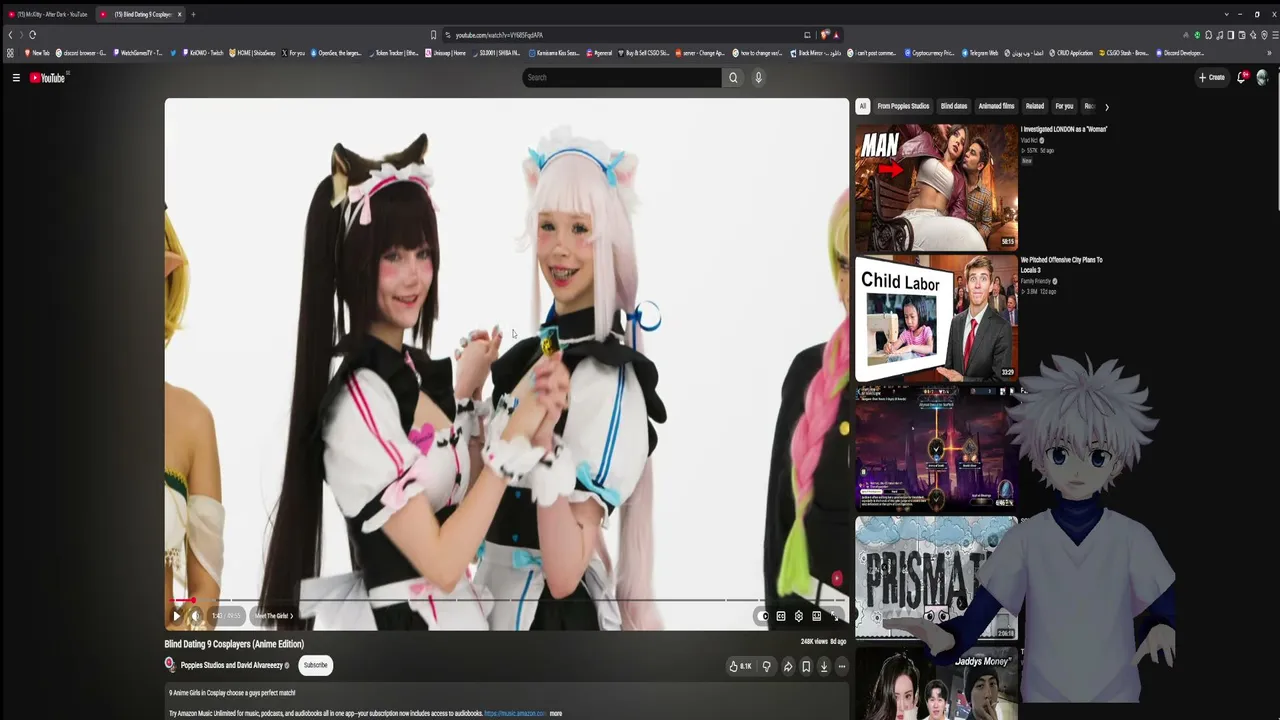This screenshot has height=720, width=1280.
Task: Open the Poppies Studios channel avatar
Action: pyautogui.click(x=170, y=665)
